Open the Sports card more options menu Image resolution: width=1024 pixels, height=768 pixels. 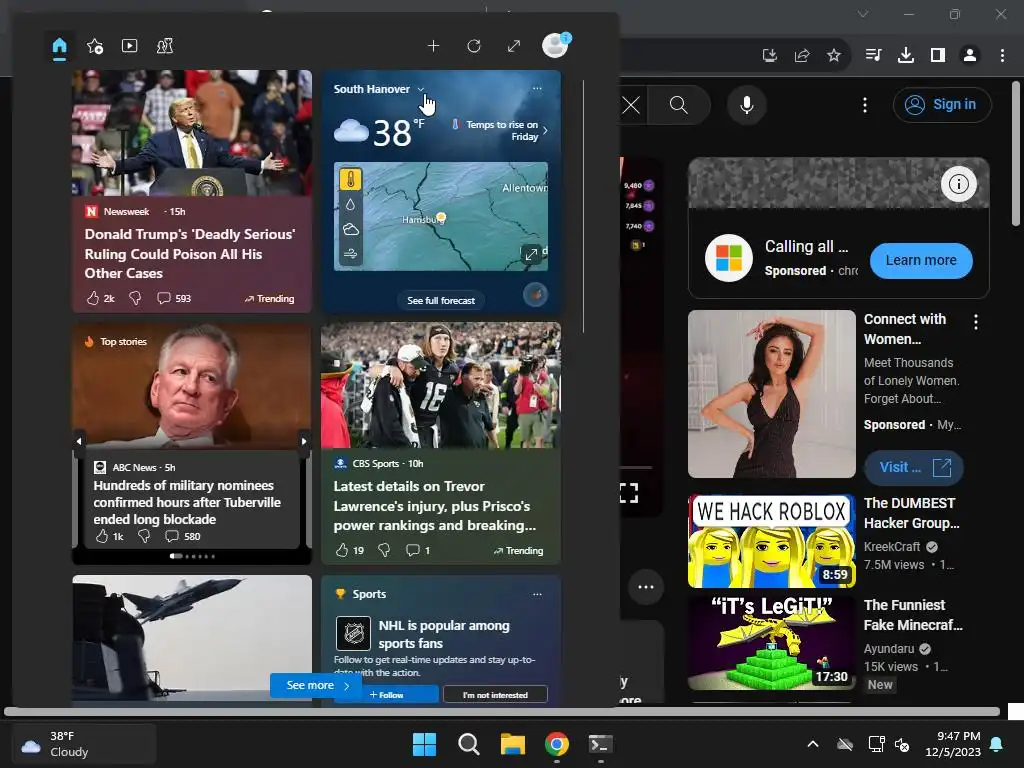[x=537, y=594]
